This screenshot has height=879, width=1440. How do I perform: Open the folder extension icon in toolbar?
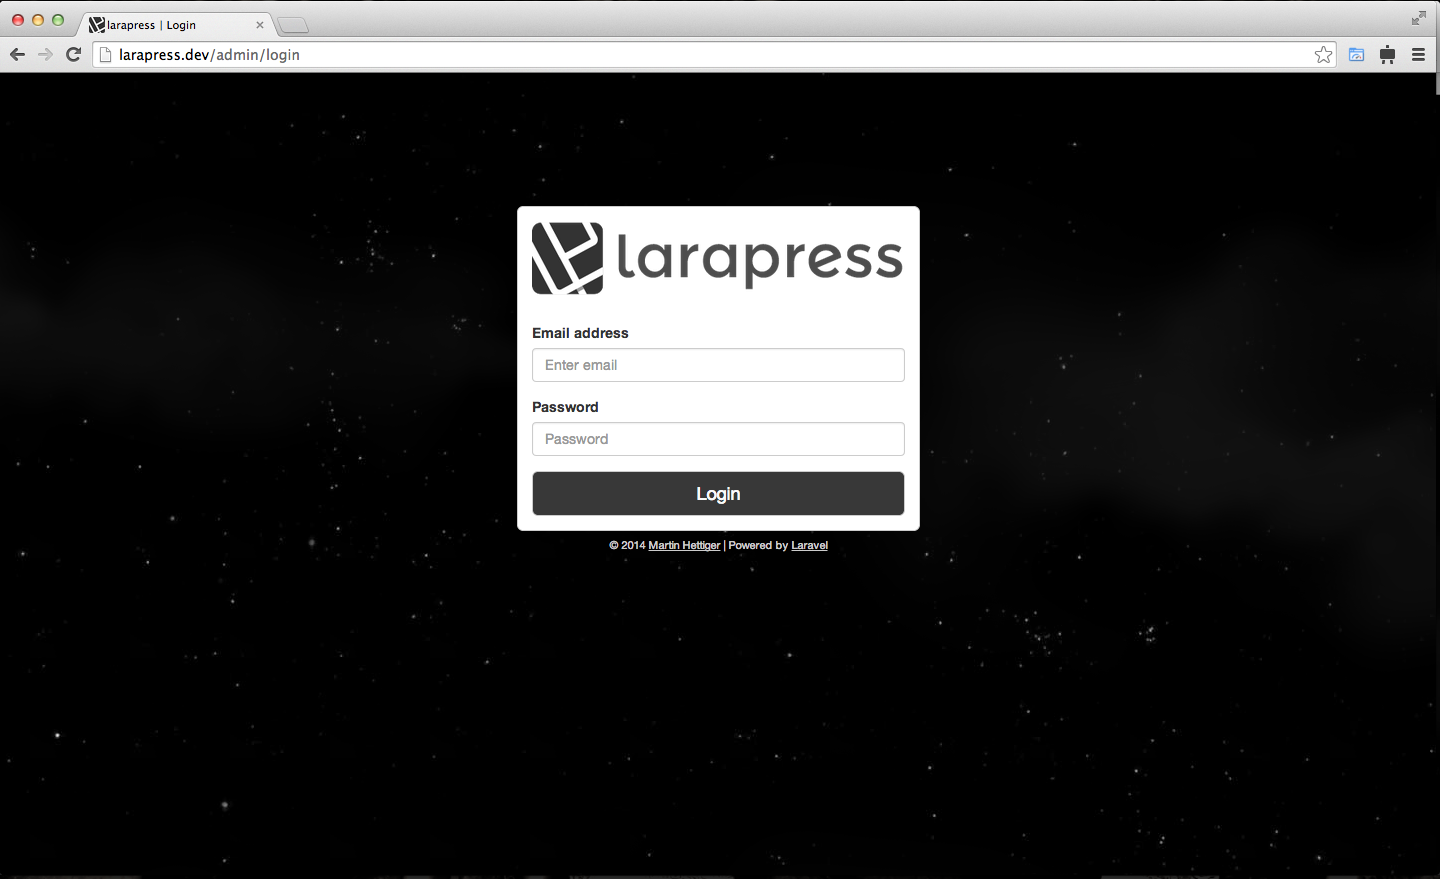(x=1356, y=55)
